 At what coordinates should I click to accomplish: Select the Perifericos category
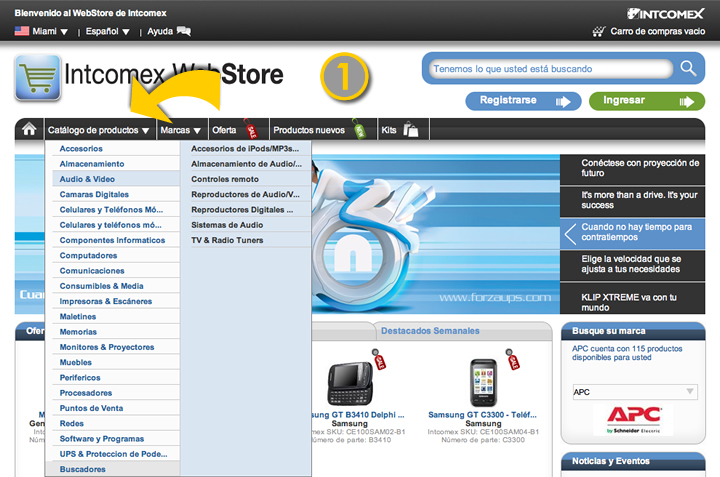pos(116,377)
